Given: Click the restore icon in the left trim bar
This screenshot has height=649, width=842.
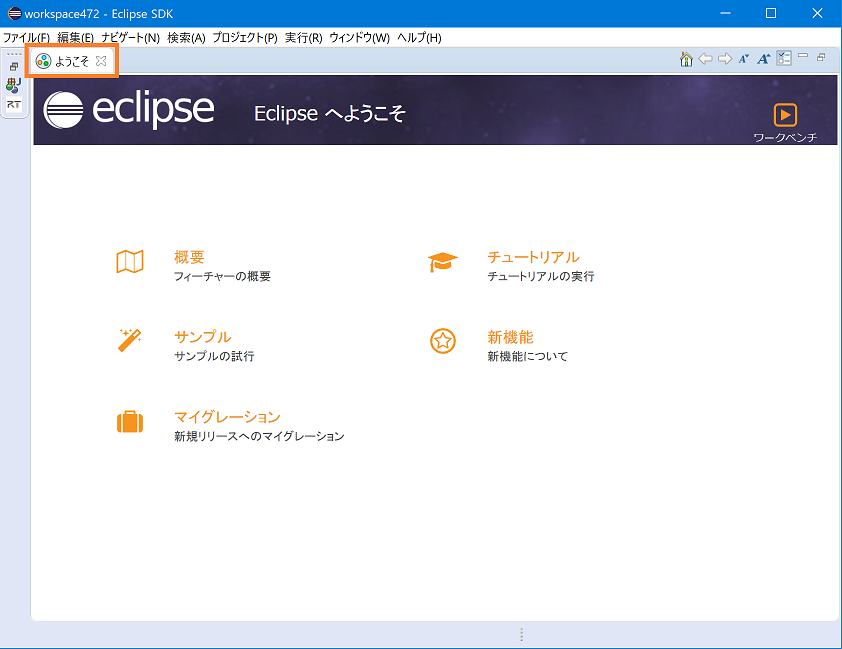Looking at the screenshot, I should coord(14,67).
